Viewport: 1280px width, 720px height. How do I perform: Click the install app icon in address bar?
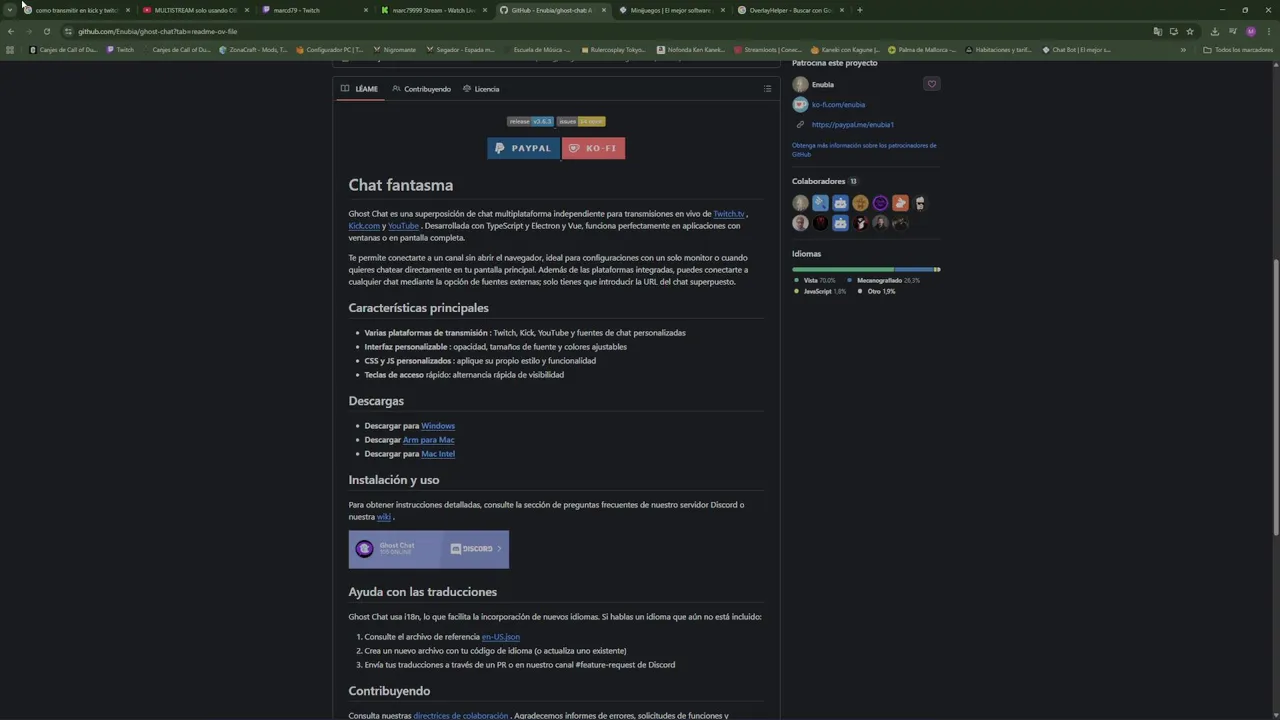[x=1174, y=31]
